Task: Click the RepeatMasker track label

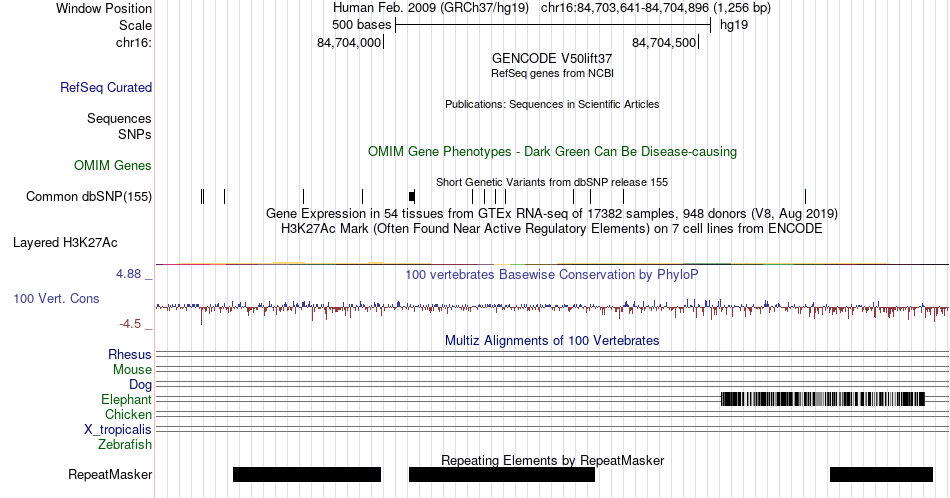Action: point(110,474)
